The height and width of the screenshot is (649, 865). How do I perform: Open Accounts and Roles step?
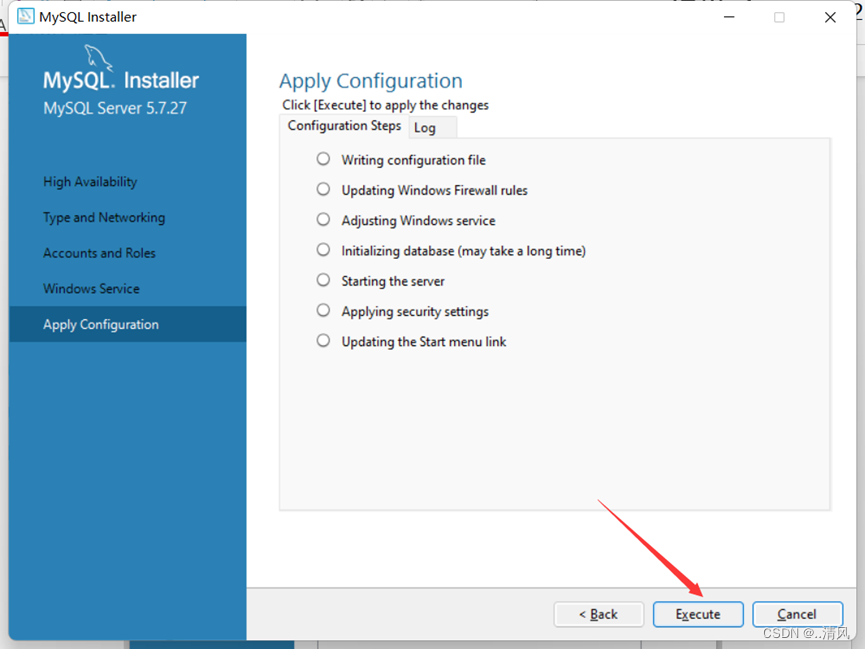click(x=99, y=253)
